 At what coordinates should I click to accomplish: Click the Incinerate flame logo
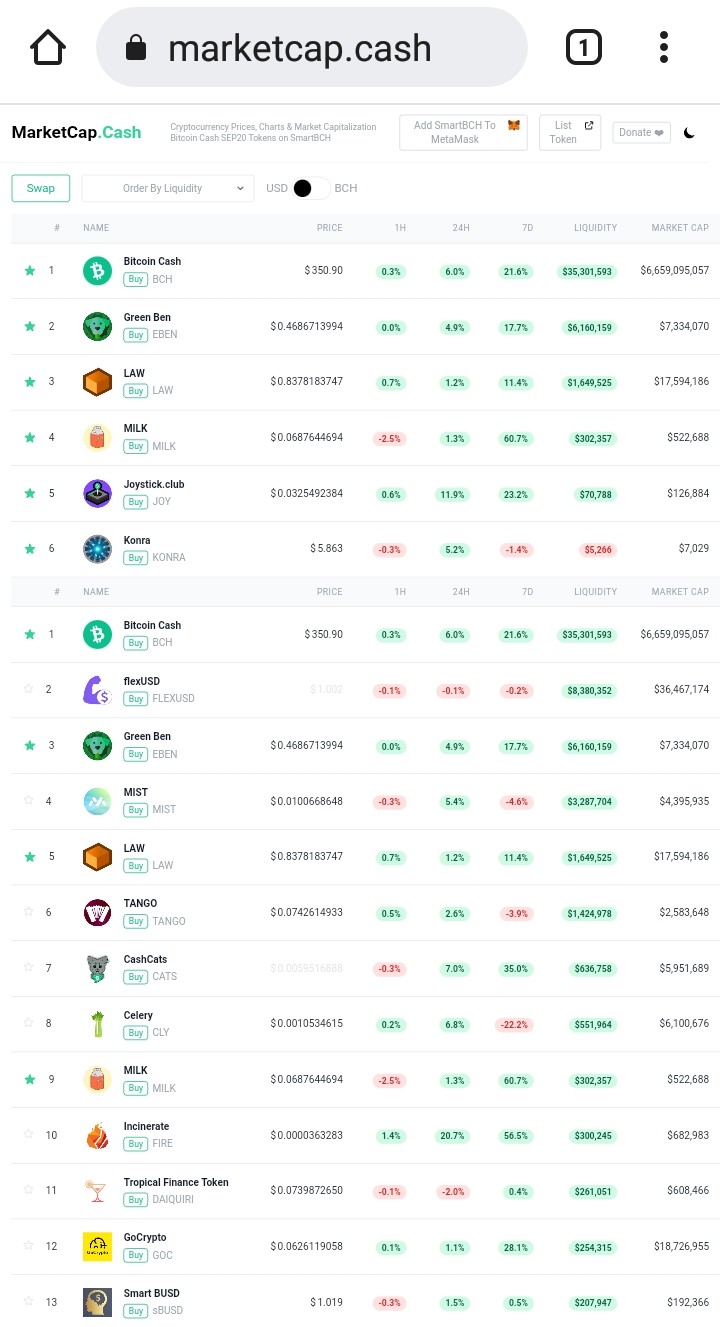pyautogui.click(x=97, y=1135)
